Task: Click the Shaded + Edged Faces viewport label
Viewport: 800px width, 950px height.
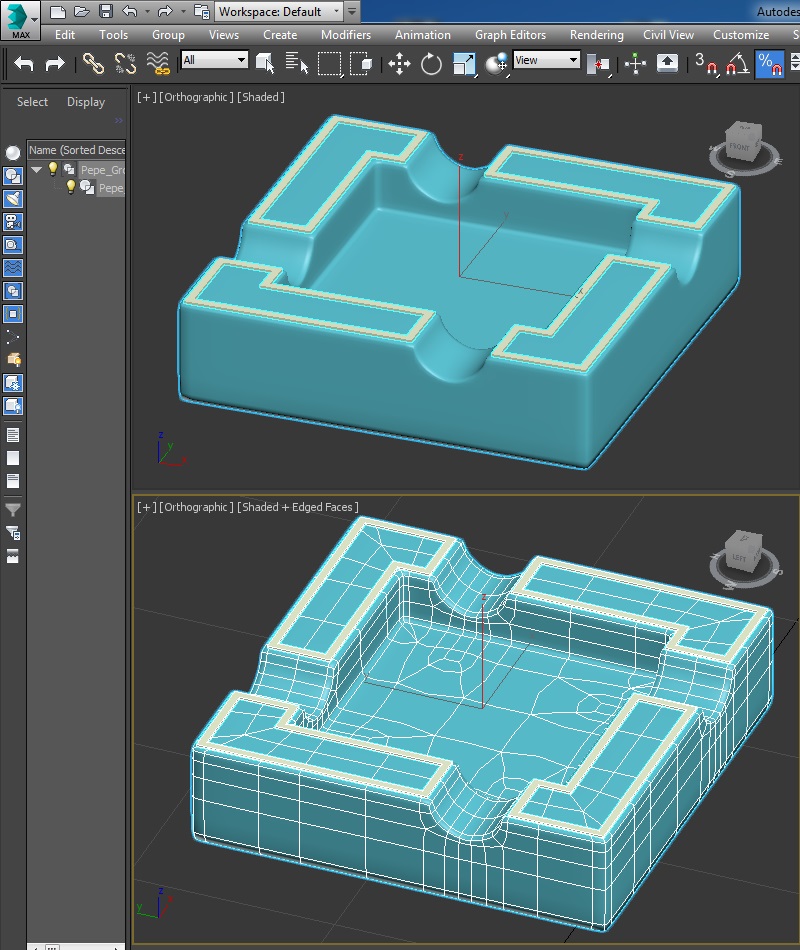Action: tap(298, 507)
